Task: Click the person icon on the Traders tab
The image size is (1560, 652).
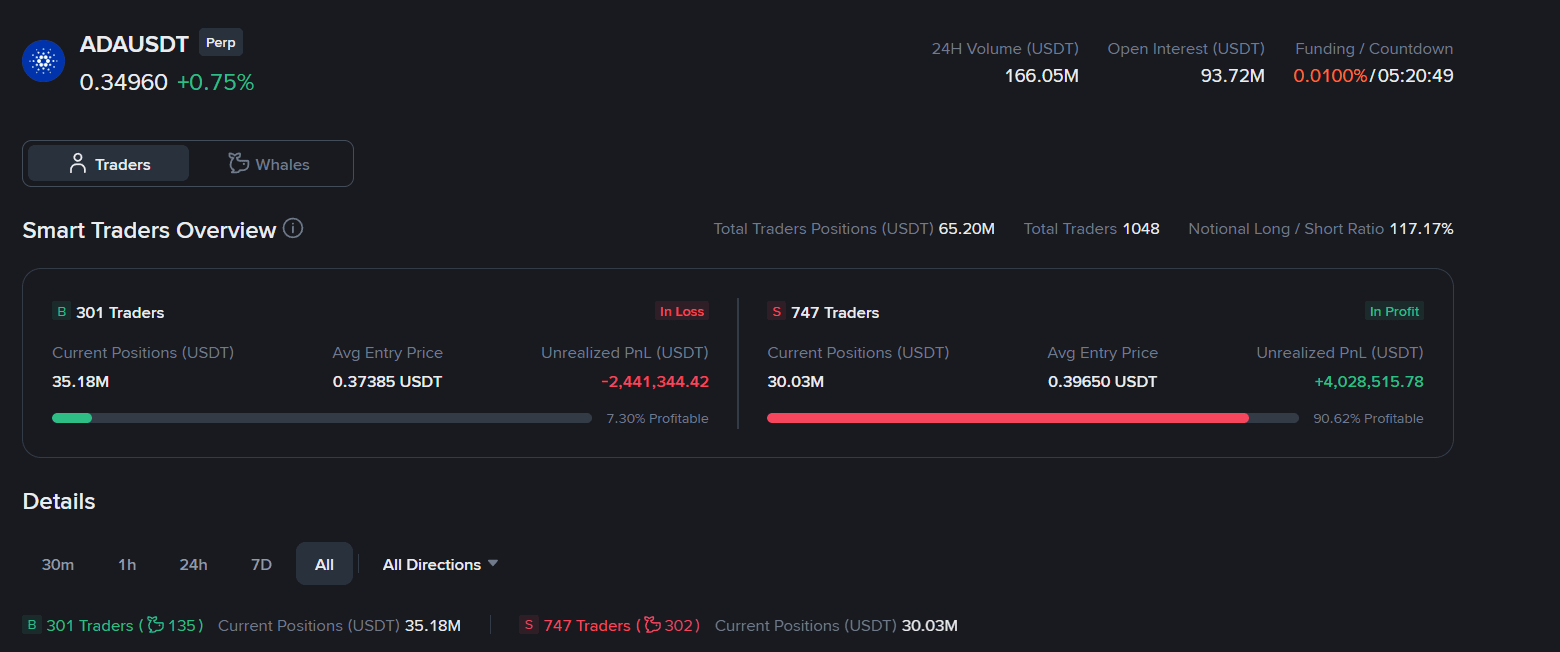Action: [77, 164]
